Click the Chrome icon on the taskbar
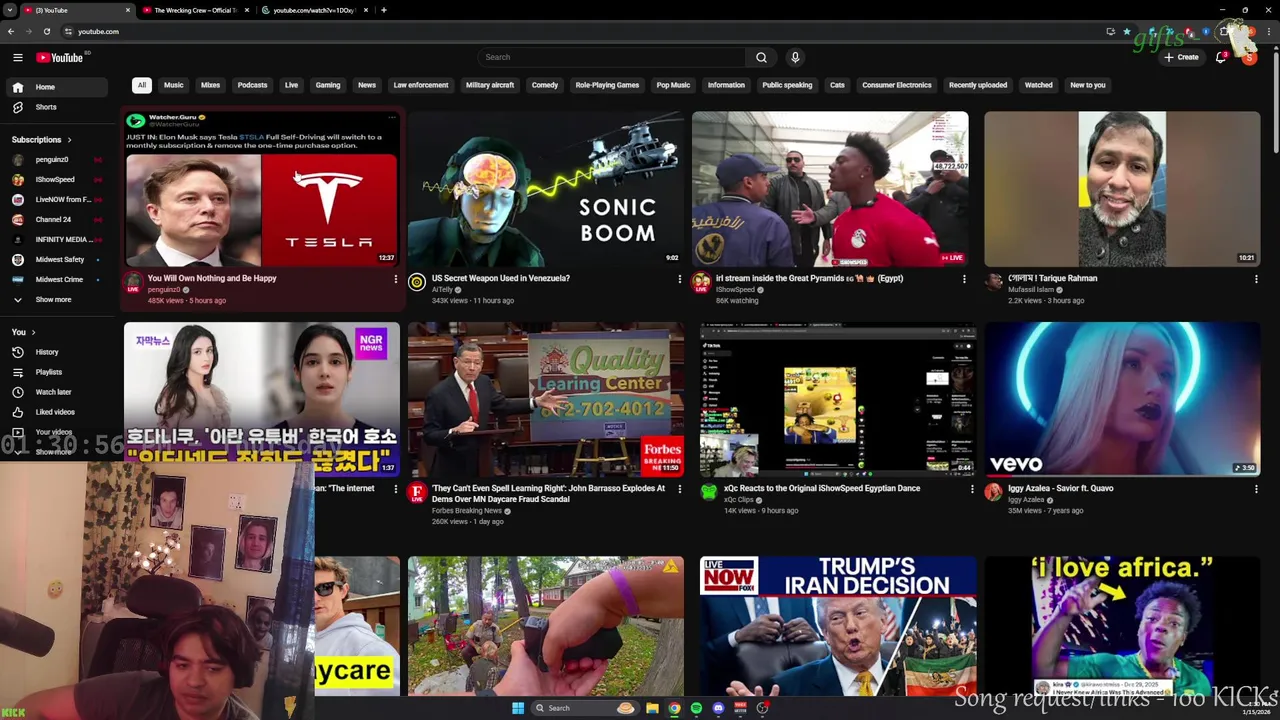The width and height of the screenshot is (1280, 720). click(674, 708)
